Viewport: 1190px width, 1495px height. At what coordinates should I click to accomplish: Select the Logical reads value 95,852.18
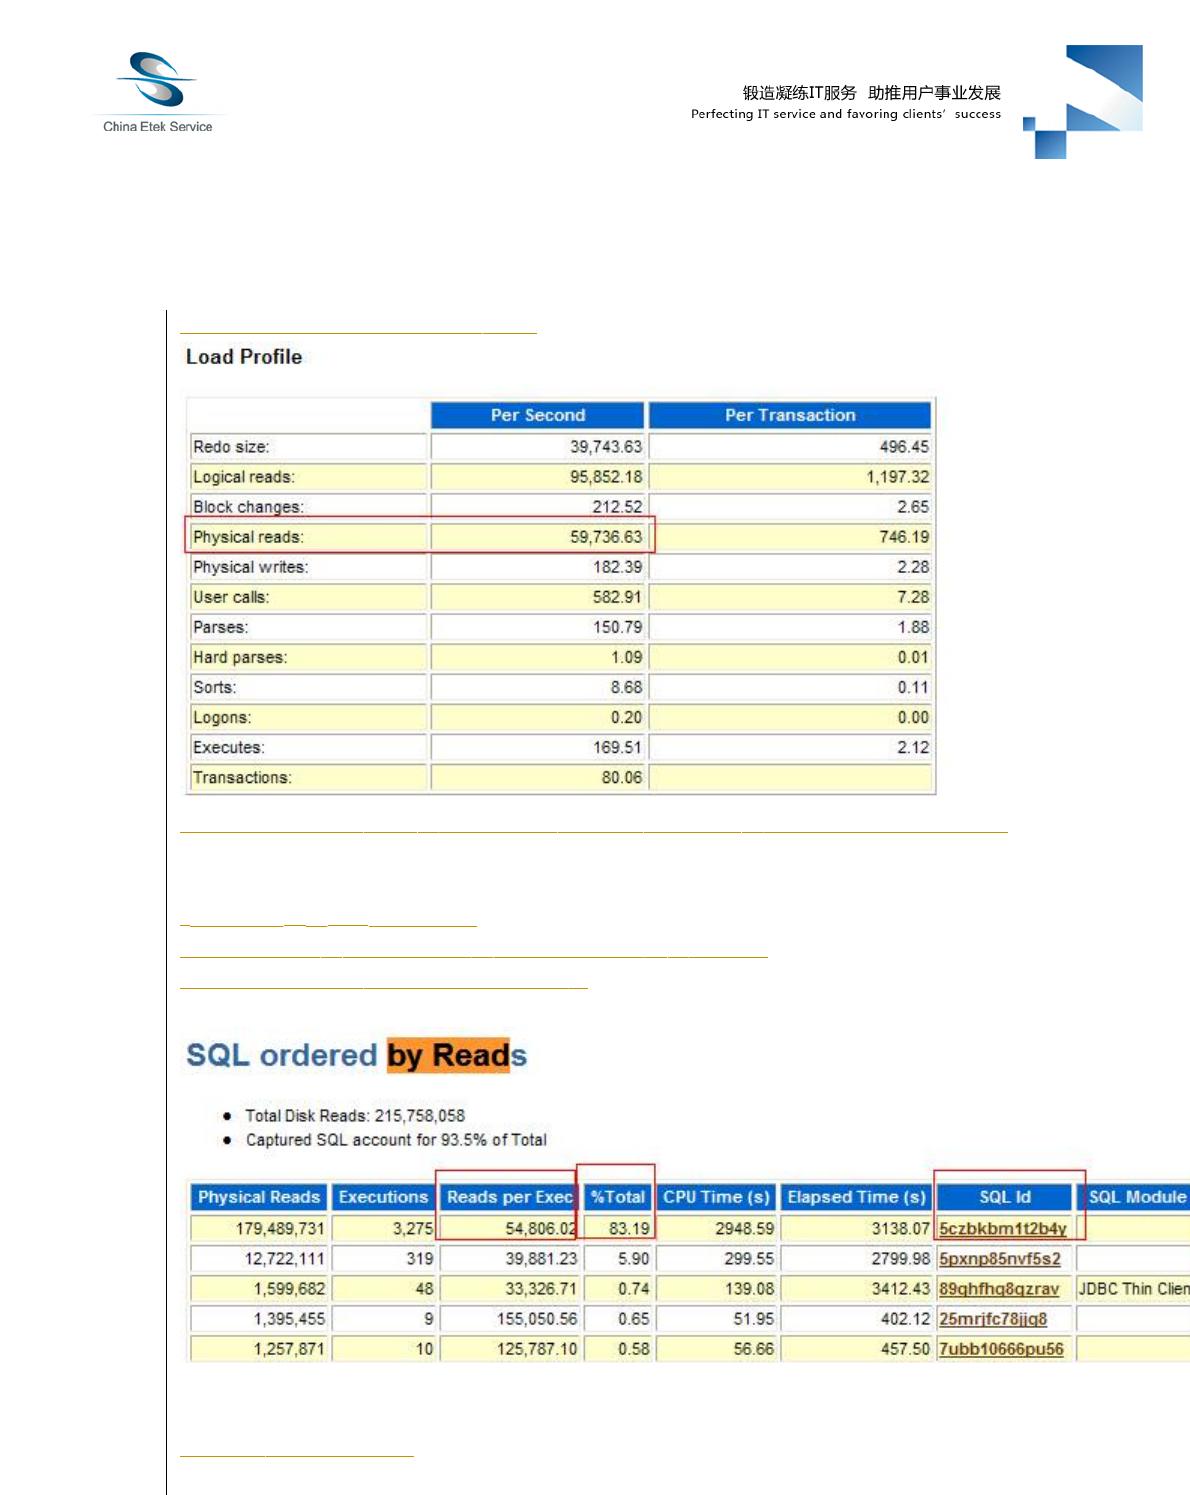[x=606, y=477]
